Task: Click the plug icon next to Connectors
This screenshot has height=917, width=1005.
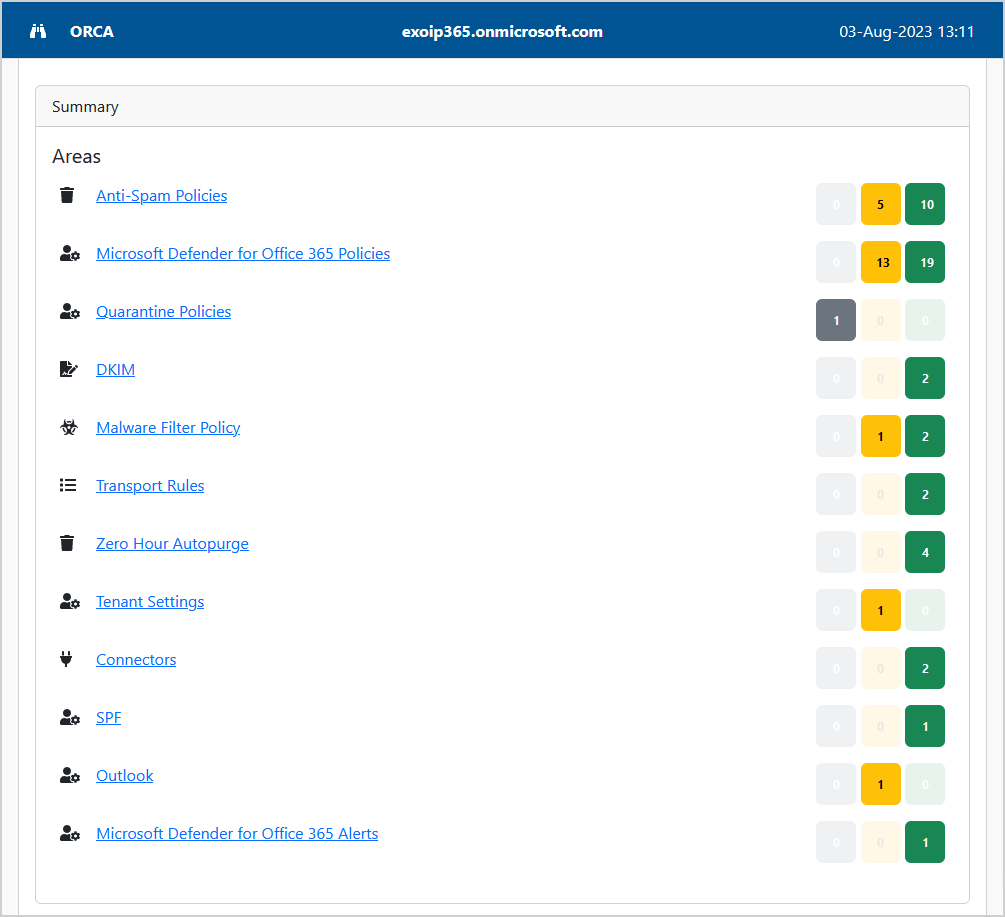Action: click(68, 660)
